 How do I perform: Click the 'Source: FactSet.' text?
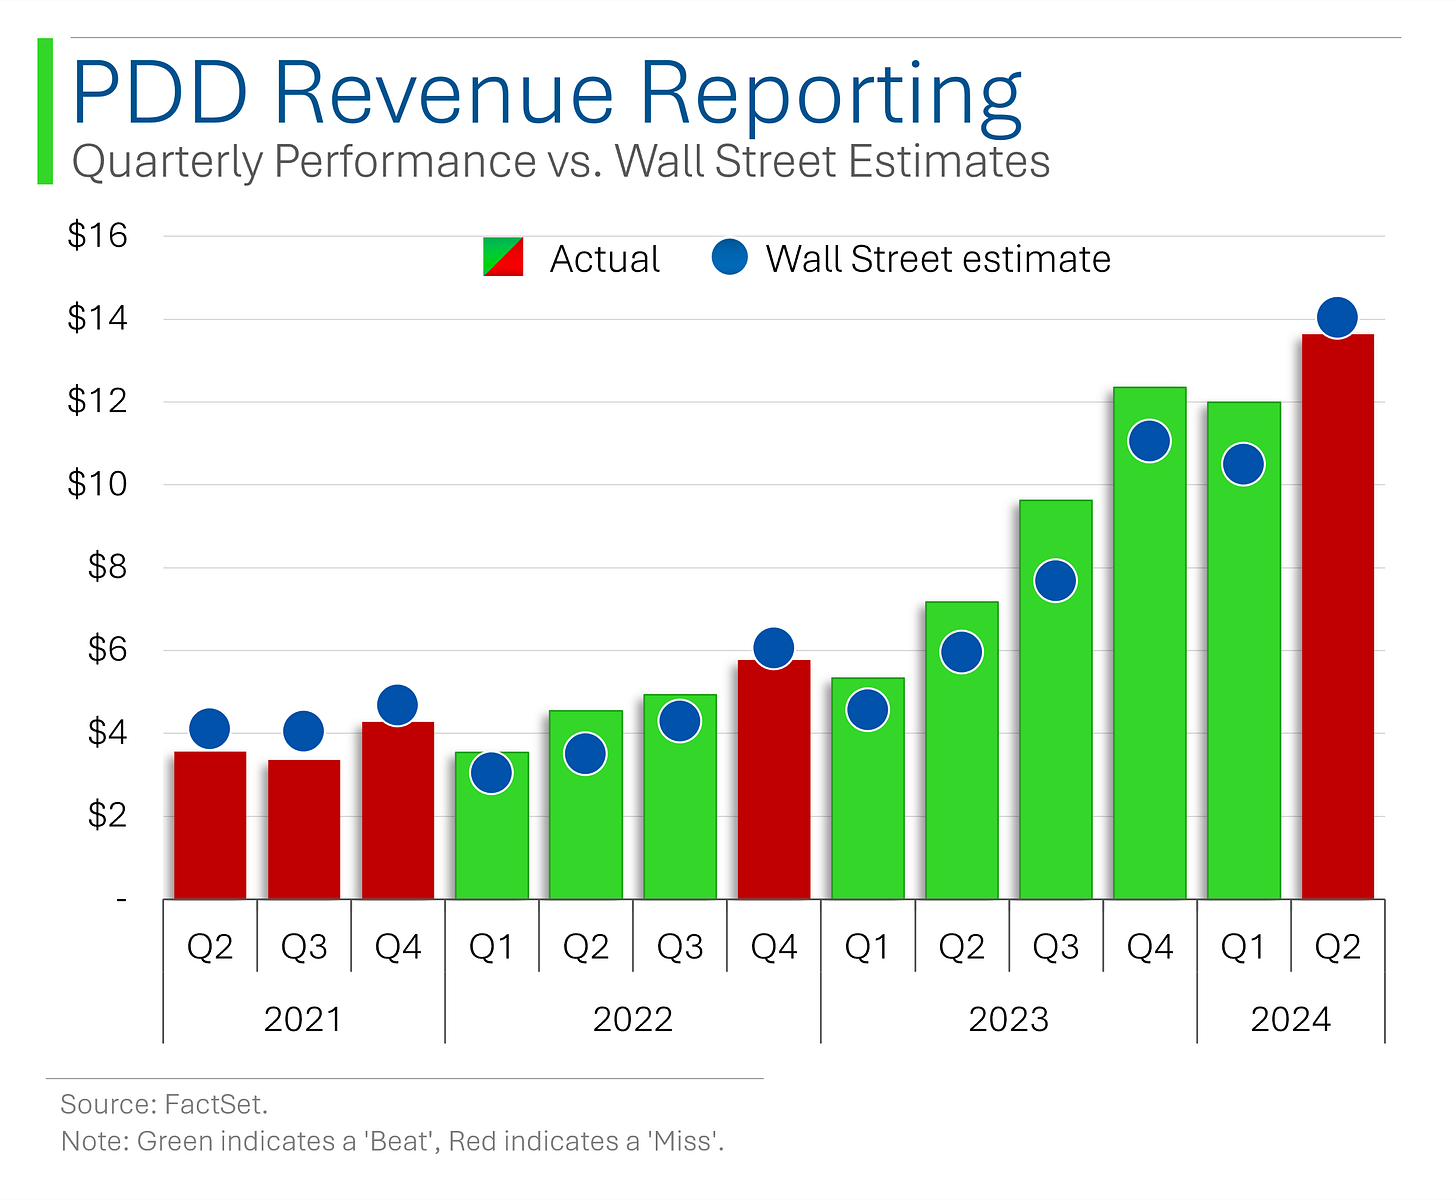164,1105
